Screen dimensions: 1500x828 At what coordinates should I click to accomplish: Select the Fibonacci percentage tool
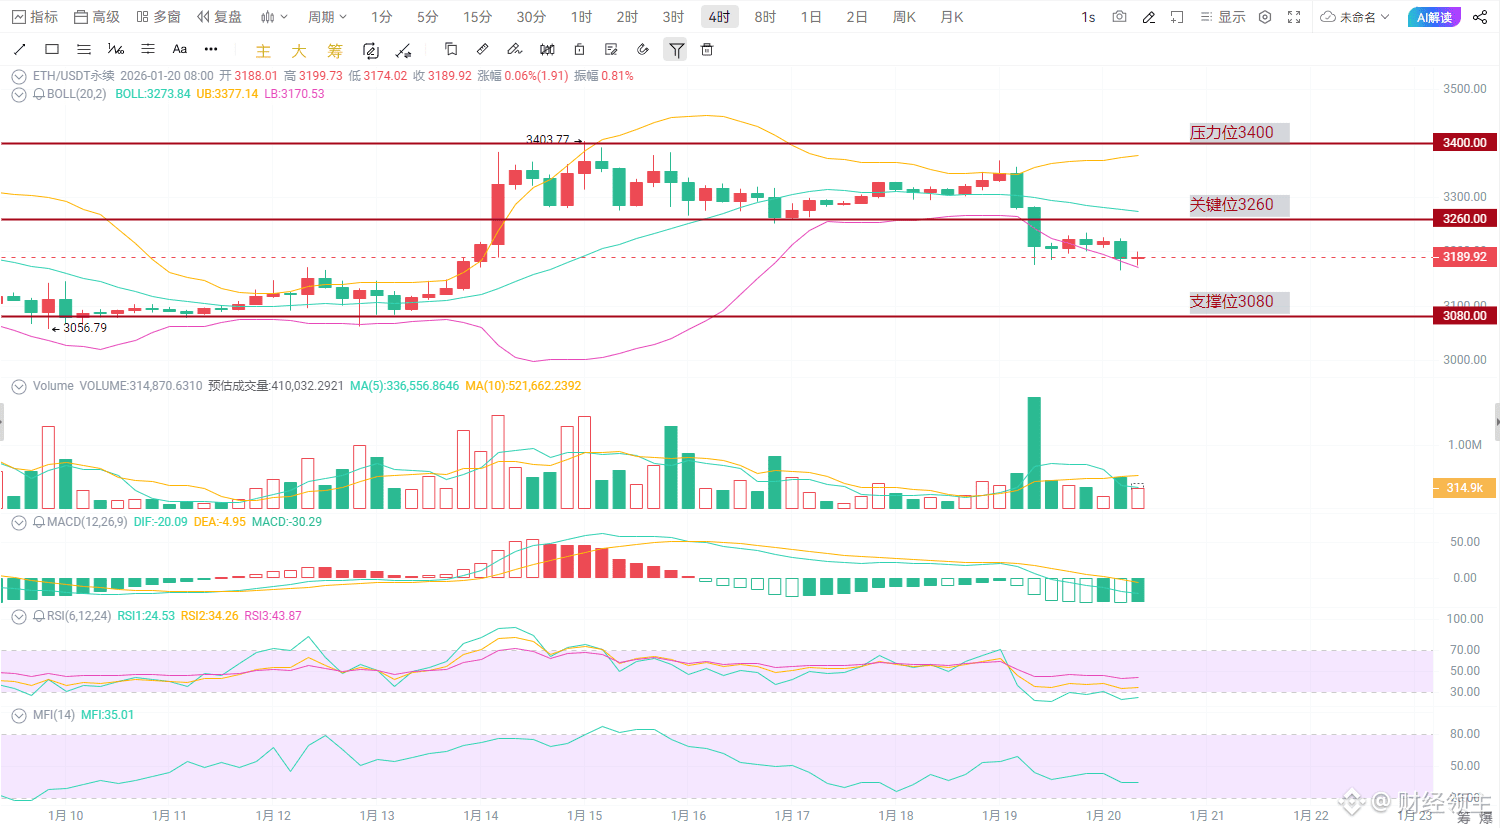116,49
